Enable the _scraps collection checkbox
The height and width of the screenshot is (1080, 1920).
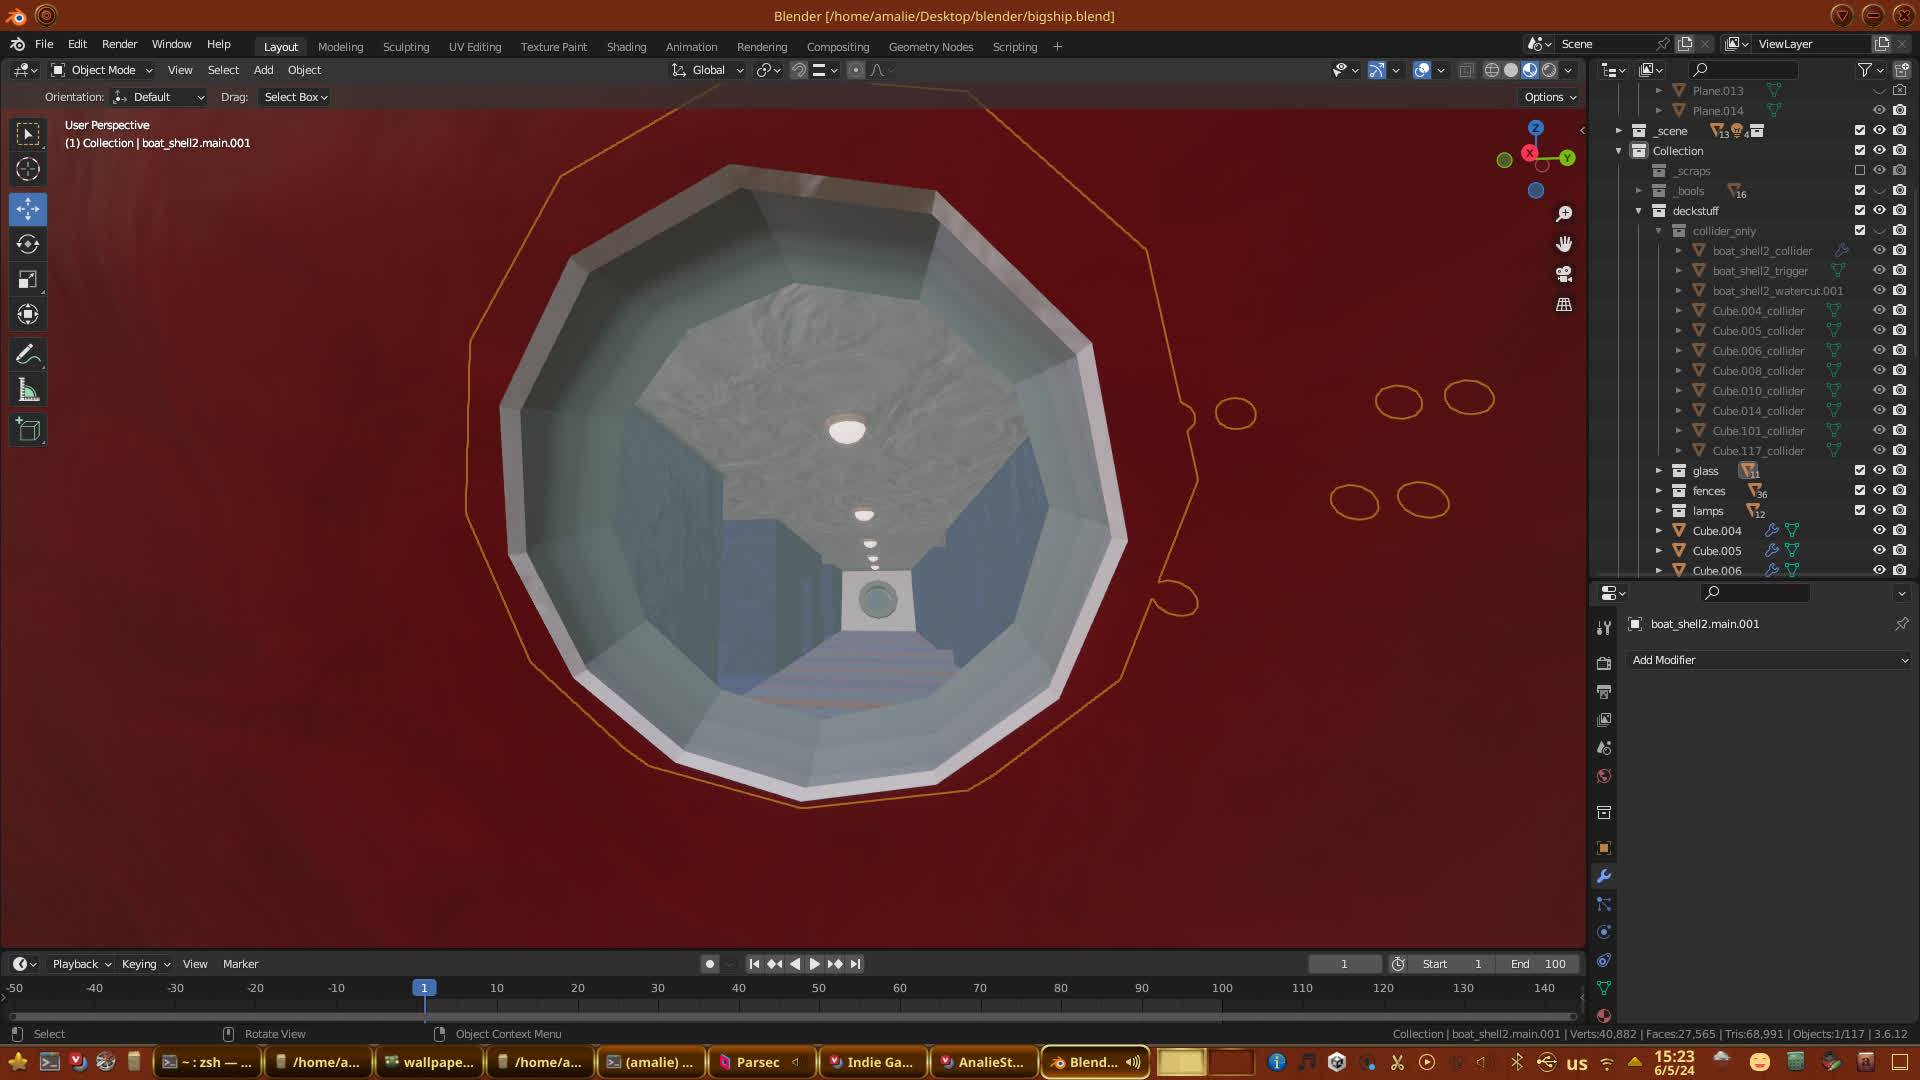(x=1859, y=170)
